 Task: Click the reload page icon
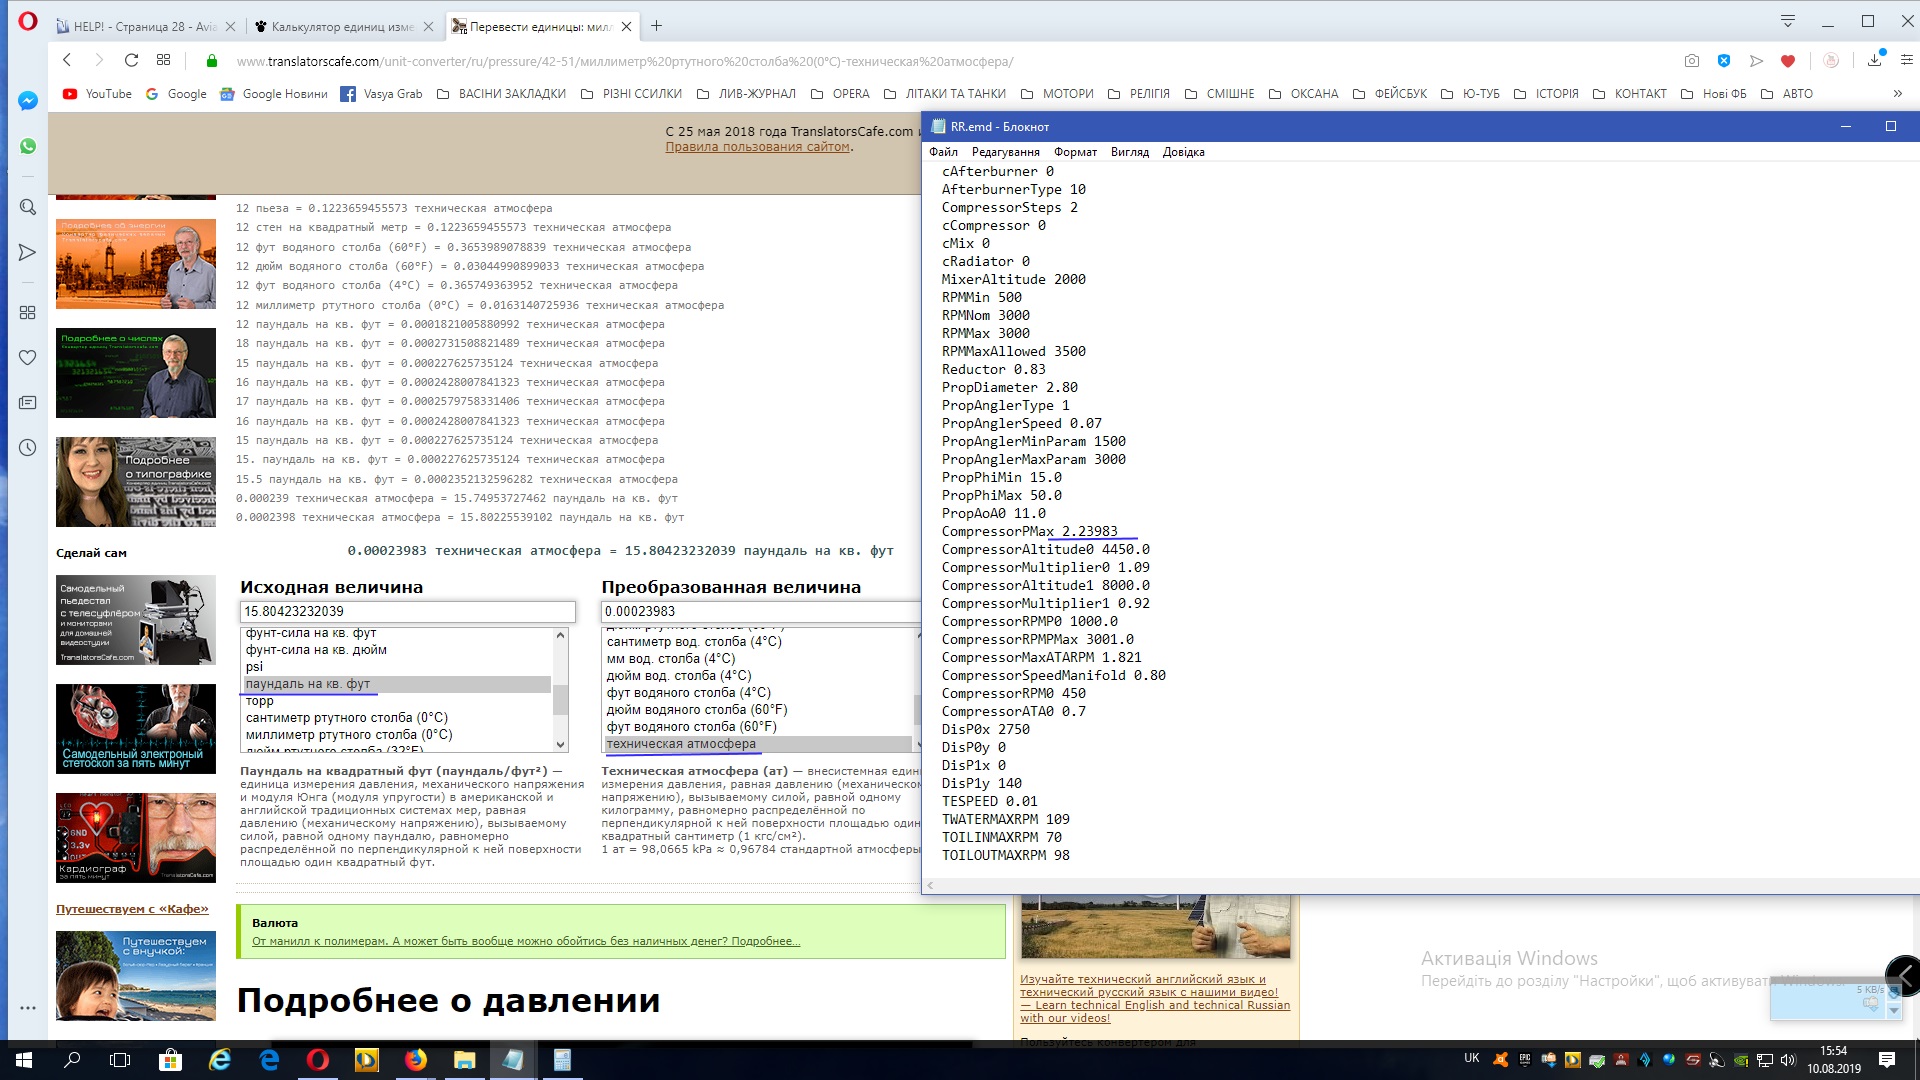pyautogui.click(x=131, y=61)
